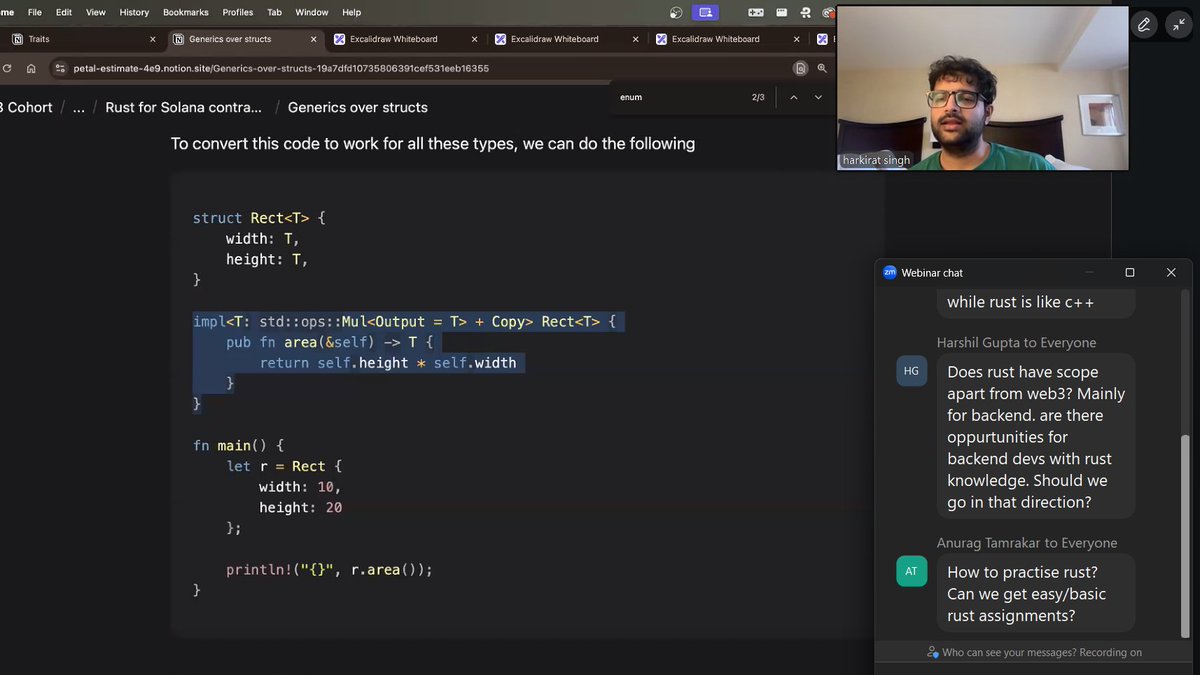Click the 'Rust for Solana contra...' breadcrumb link
The image size is (1200, 675).
pyautogui.click(x=183, y=106)
